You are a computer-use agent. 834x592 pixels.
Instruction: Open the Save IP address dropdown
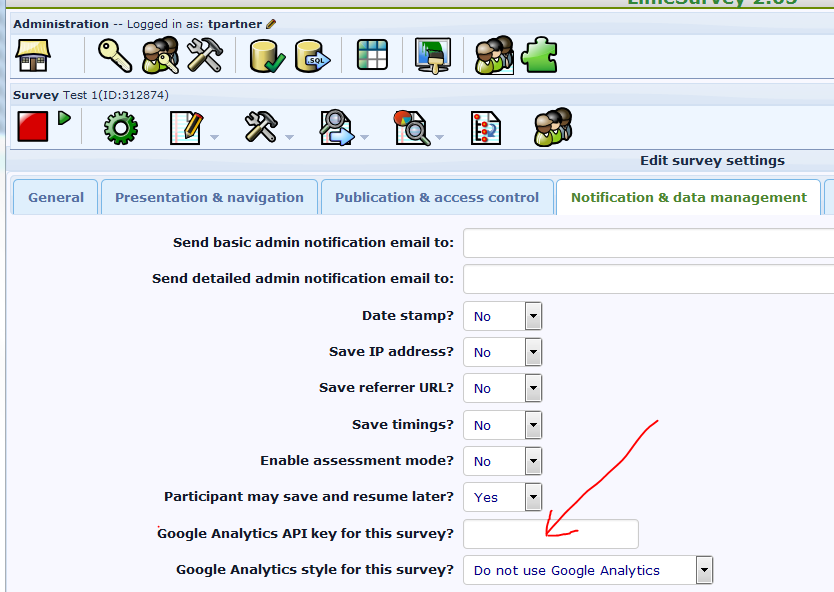click(x=533, y=352)
